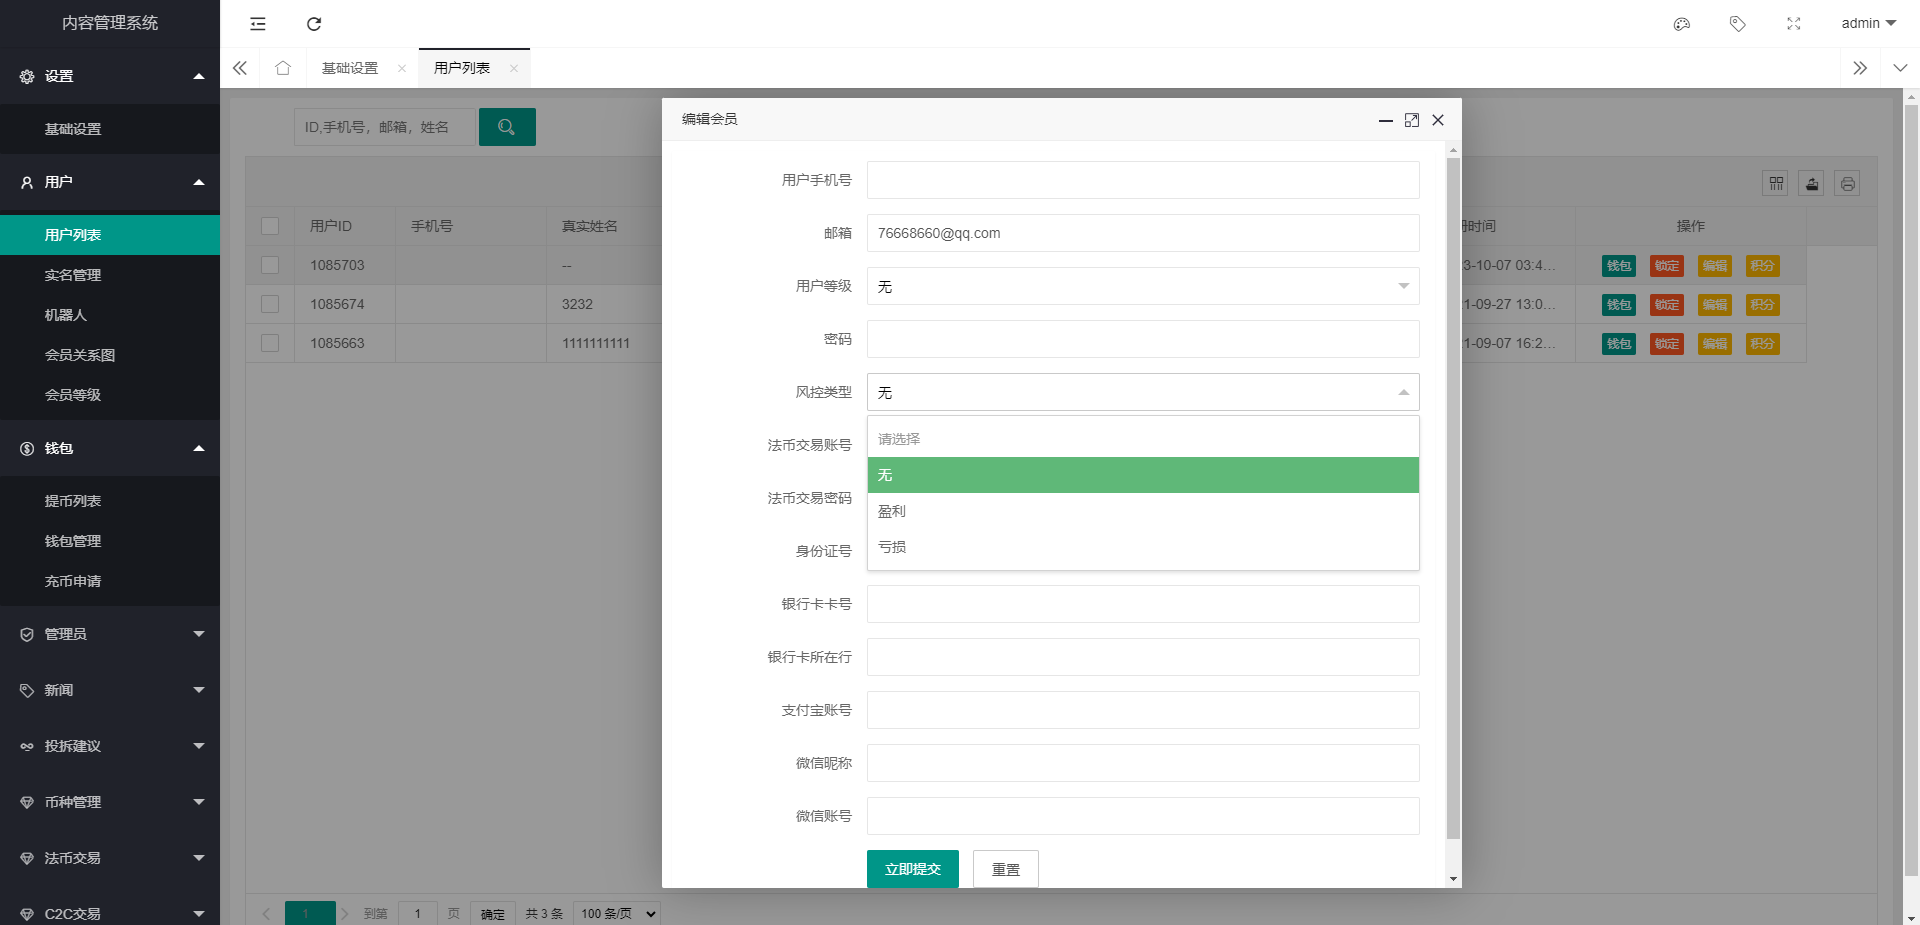
Task: Check the box for user 1085674
Action: [x=270, y=304]
